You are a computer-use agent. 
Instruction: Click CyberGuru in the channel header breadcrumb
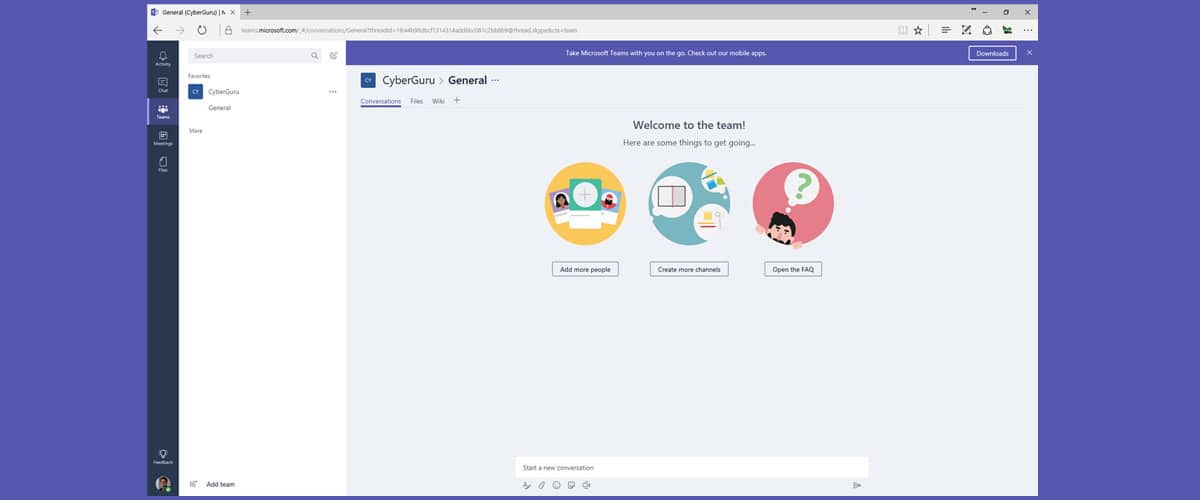click(409, 80)
